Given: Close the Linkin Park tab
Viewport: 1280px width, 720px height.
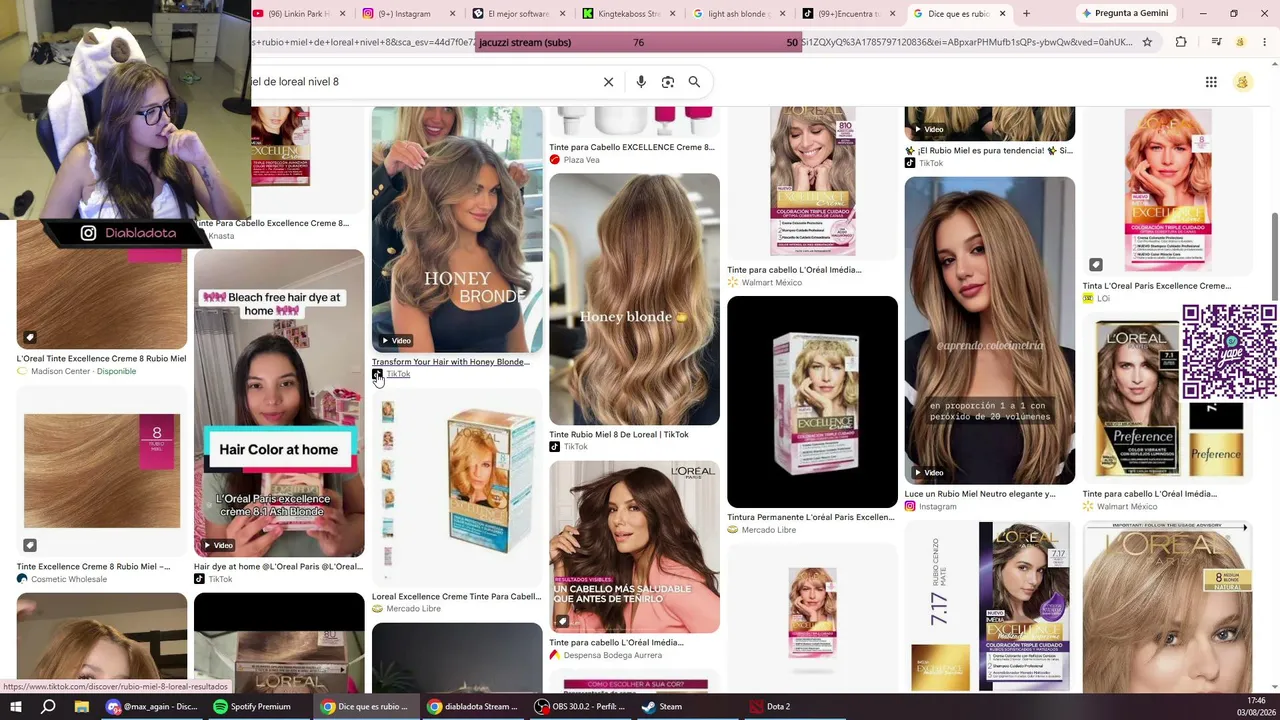Looking at the screenshot, I should click(342, 14).
